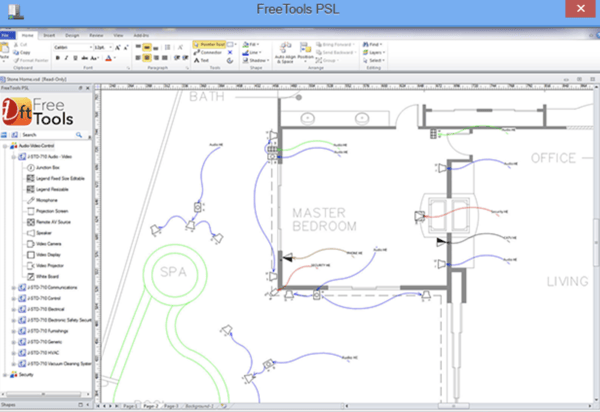Screen dimensions: 600x412
Task: Toggle Bold formatting
Action: tap(58, 58)
